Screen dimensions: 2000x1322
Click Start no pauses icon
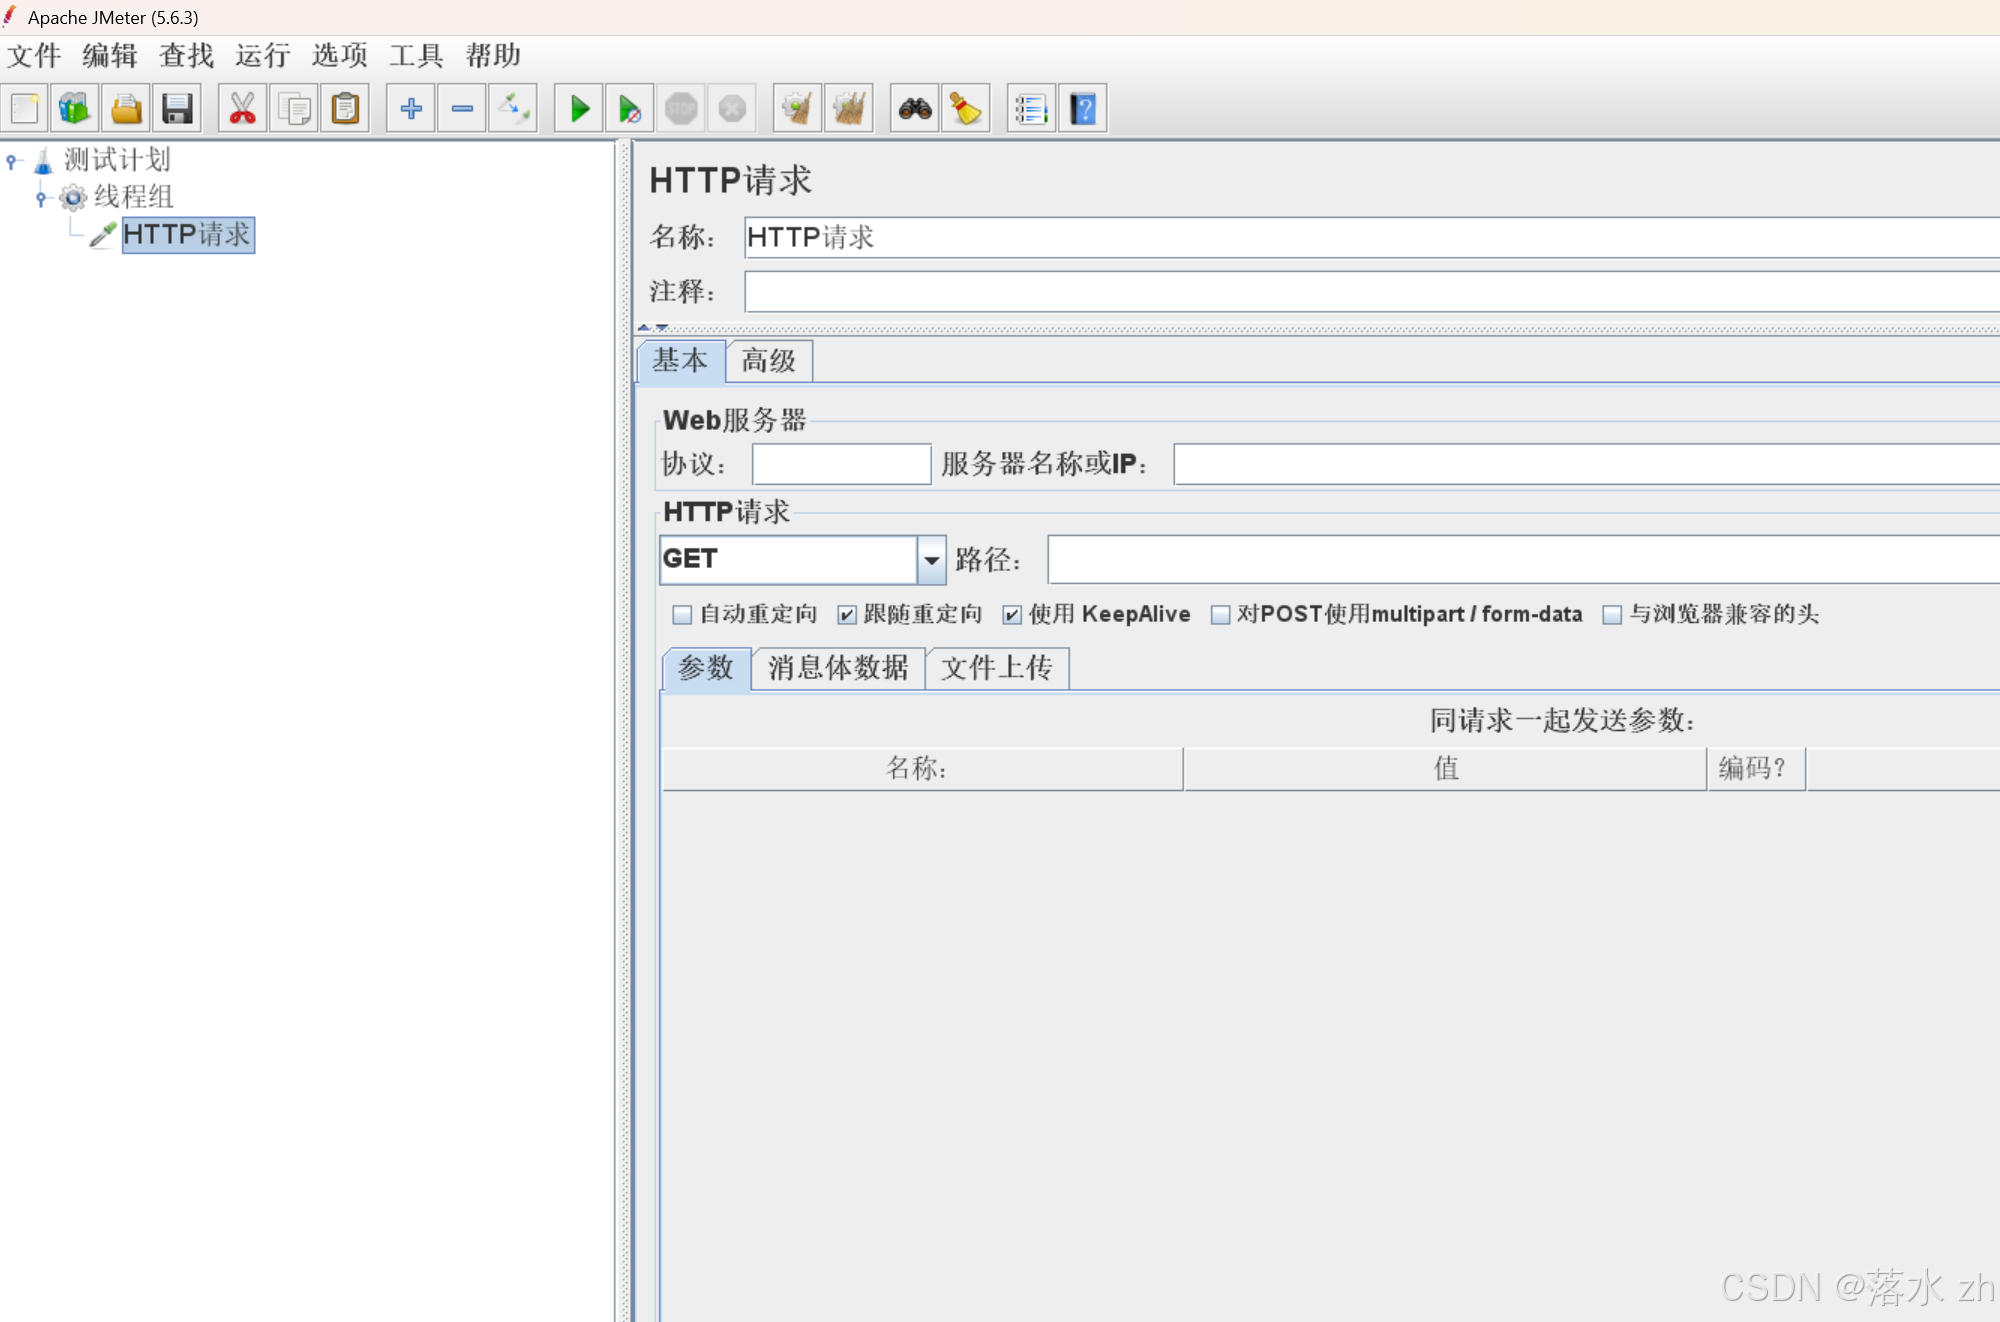(x=630, y=108)
